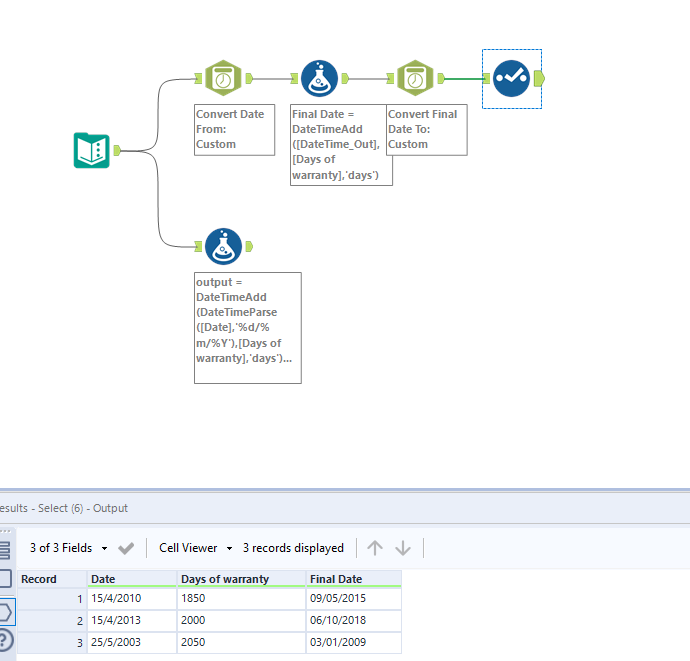Open the Cell Viewer dropdown
This screenshot has width=690, height=661.
pyautogui.click(x=196, y=548)
